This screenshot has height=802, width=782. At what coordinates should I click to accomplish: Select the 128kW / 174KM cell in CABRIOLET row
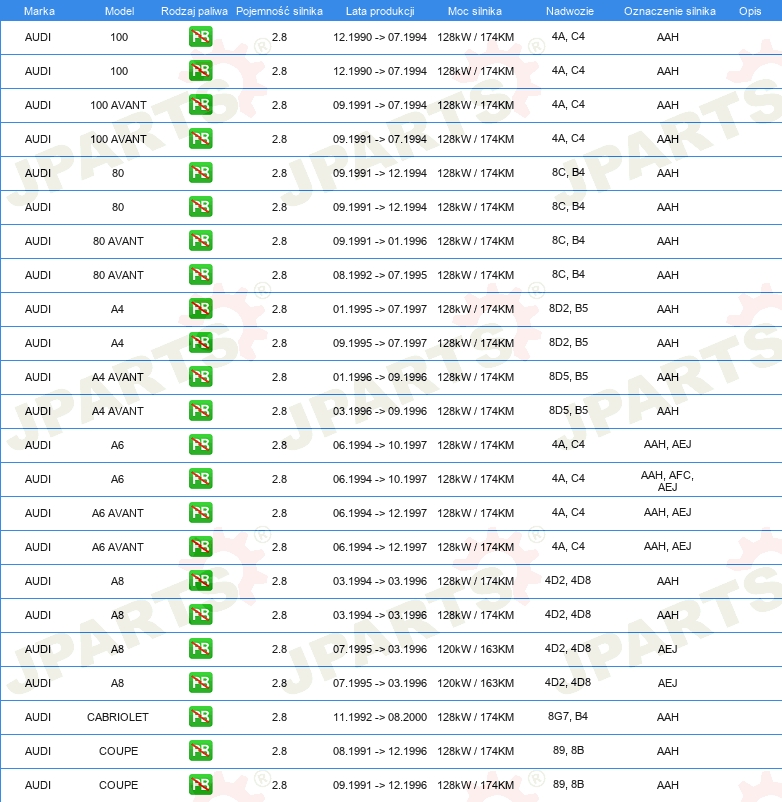[475, 717]
